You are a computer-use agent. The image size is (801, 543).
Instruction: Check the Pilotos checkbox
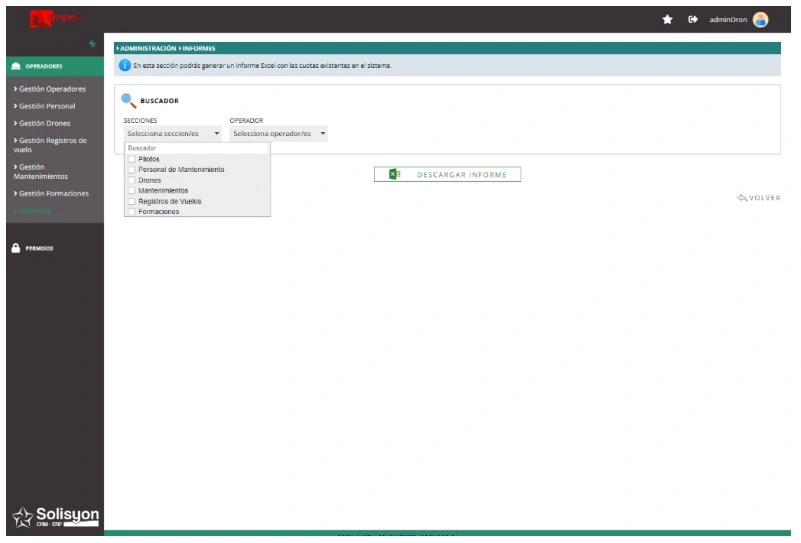[x=132, y=159]
